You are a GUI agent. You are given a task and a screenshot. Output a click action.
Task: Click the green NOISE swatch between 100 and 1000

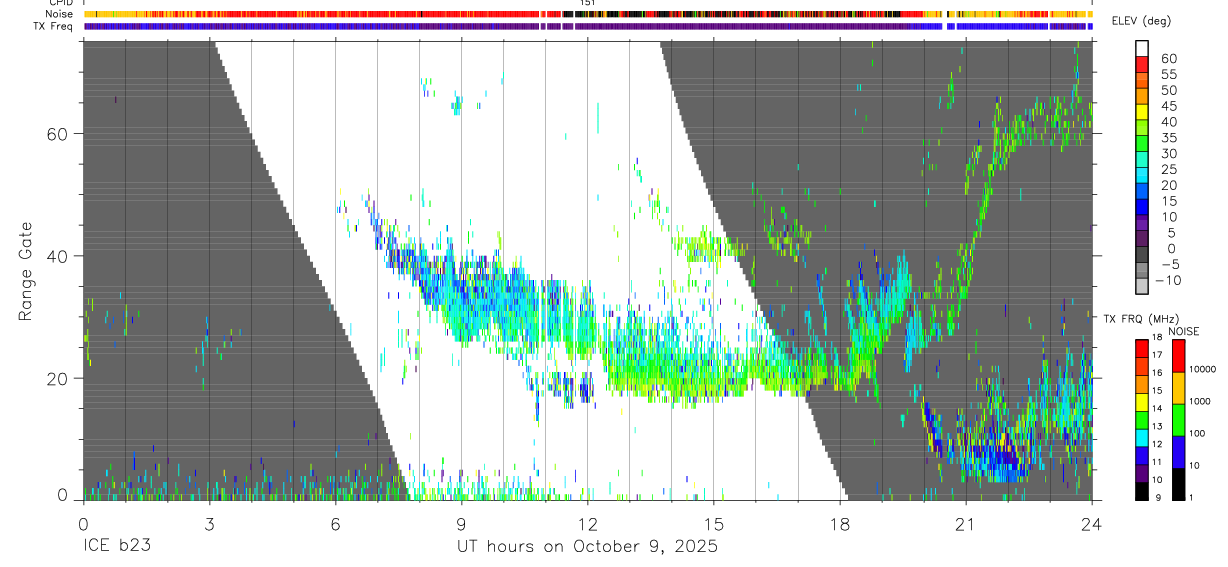[1178, 420]
